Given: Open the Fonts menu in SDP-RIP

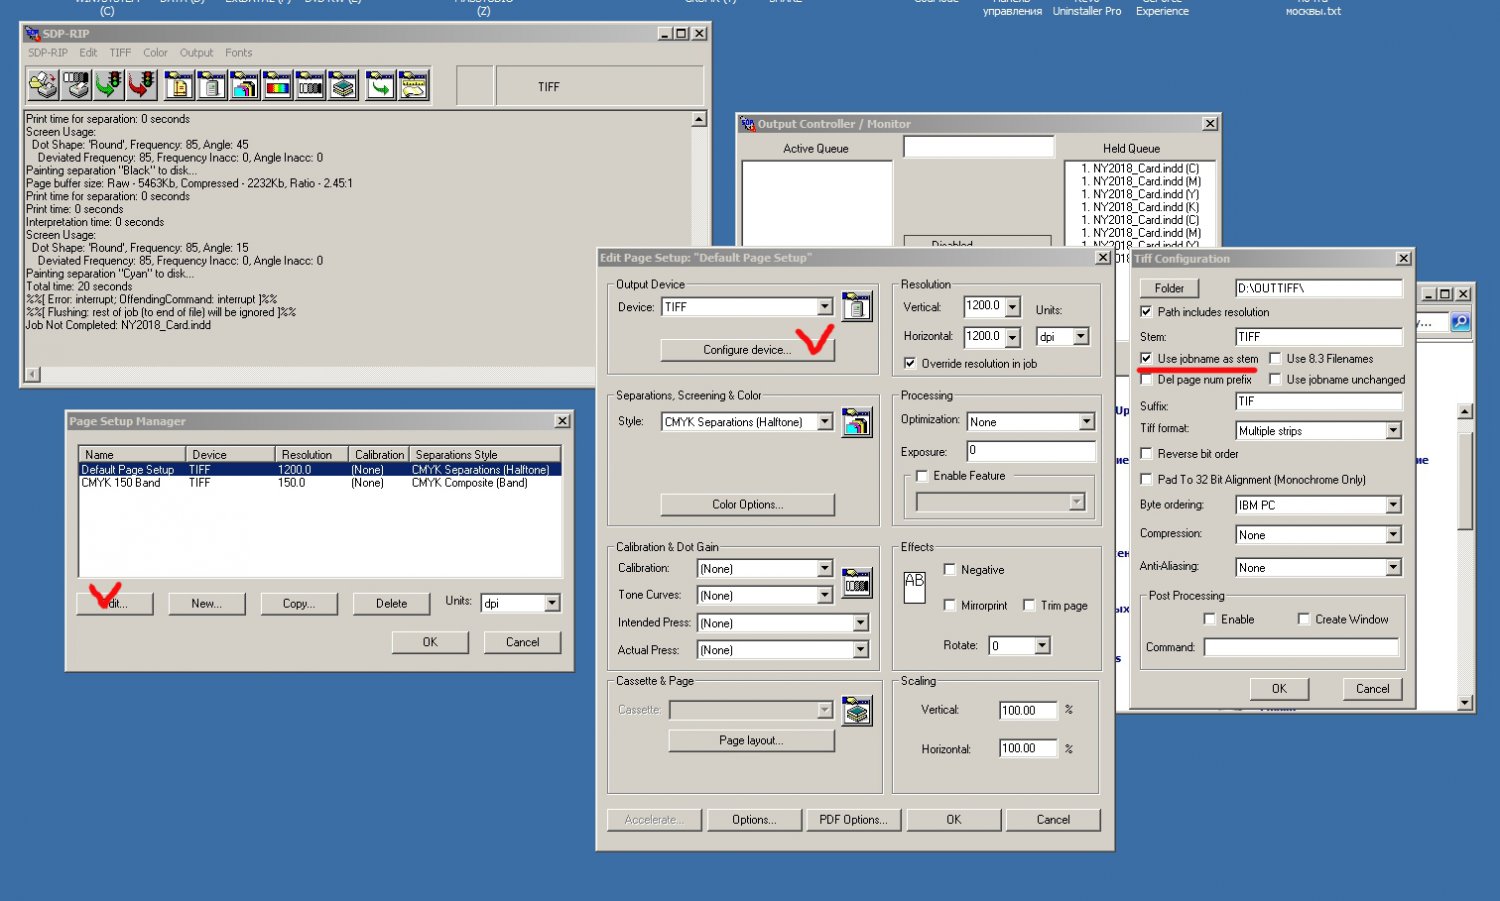Looking at the screenshot, I should pos(238,53).
